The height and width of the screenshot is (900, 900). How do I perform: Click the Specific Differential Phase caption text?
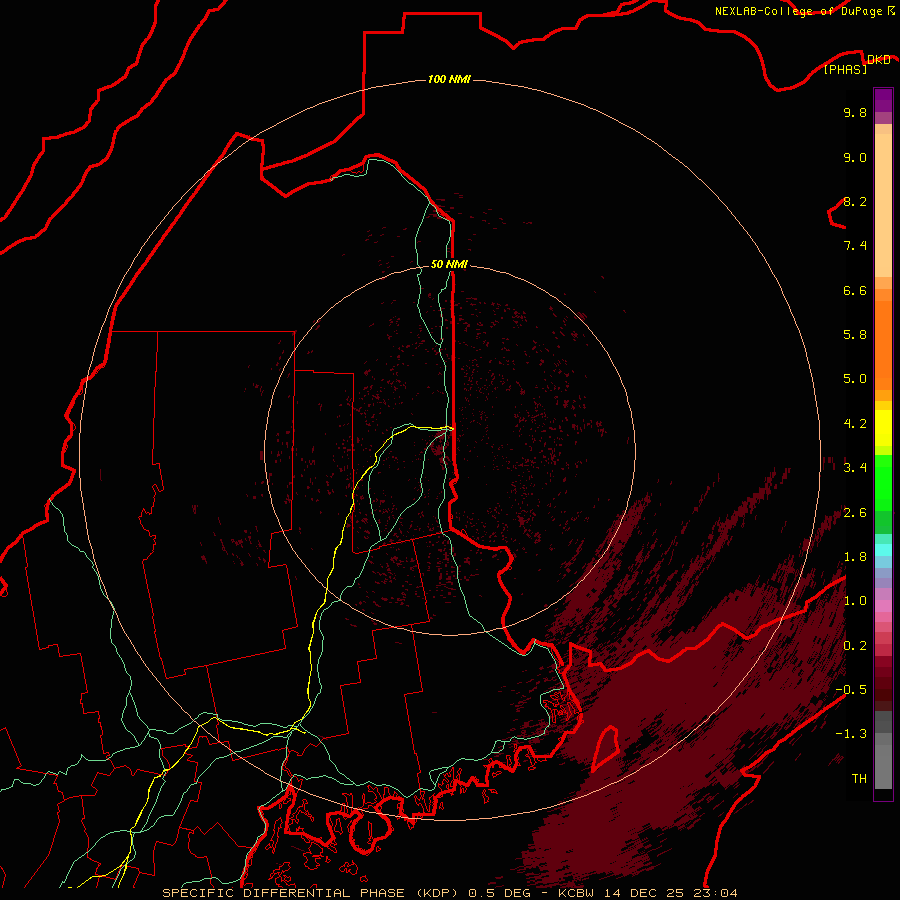click(450, 893)
